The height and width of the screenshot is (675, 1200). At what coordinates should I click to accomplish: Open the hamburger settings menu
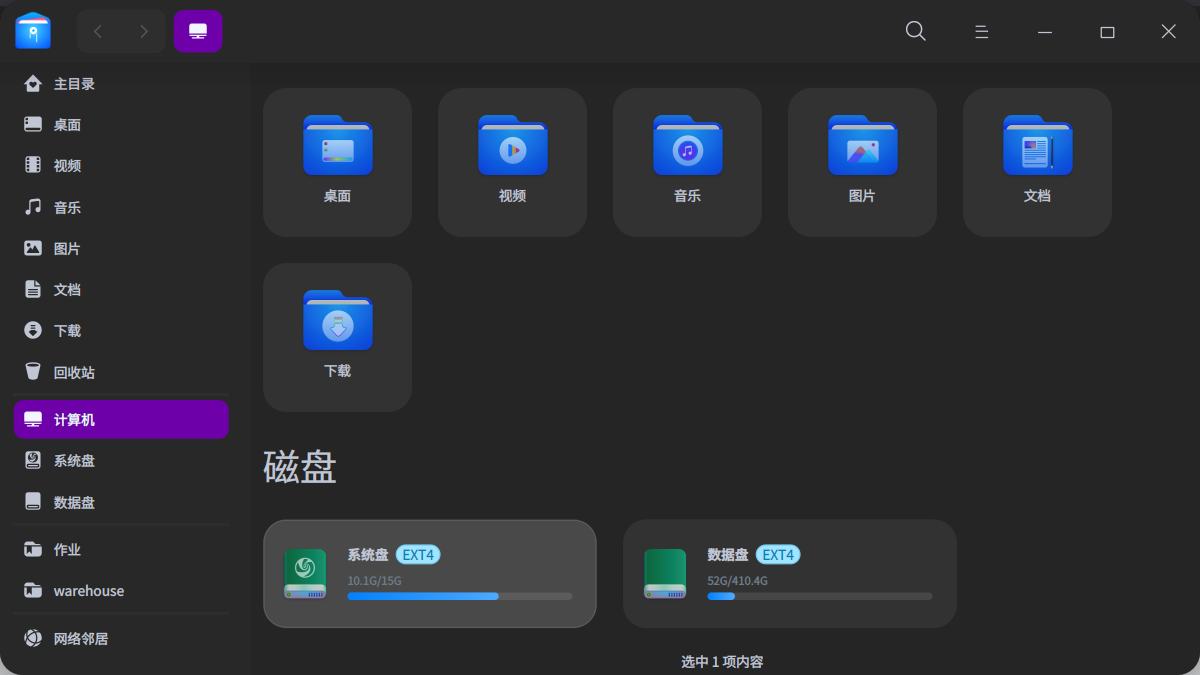click(981, 31)
